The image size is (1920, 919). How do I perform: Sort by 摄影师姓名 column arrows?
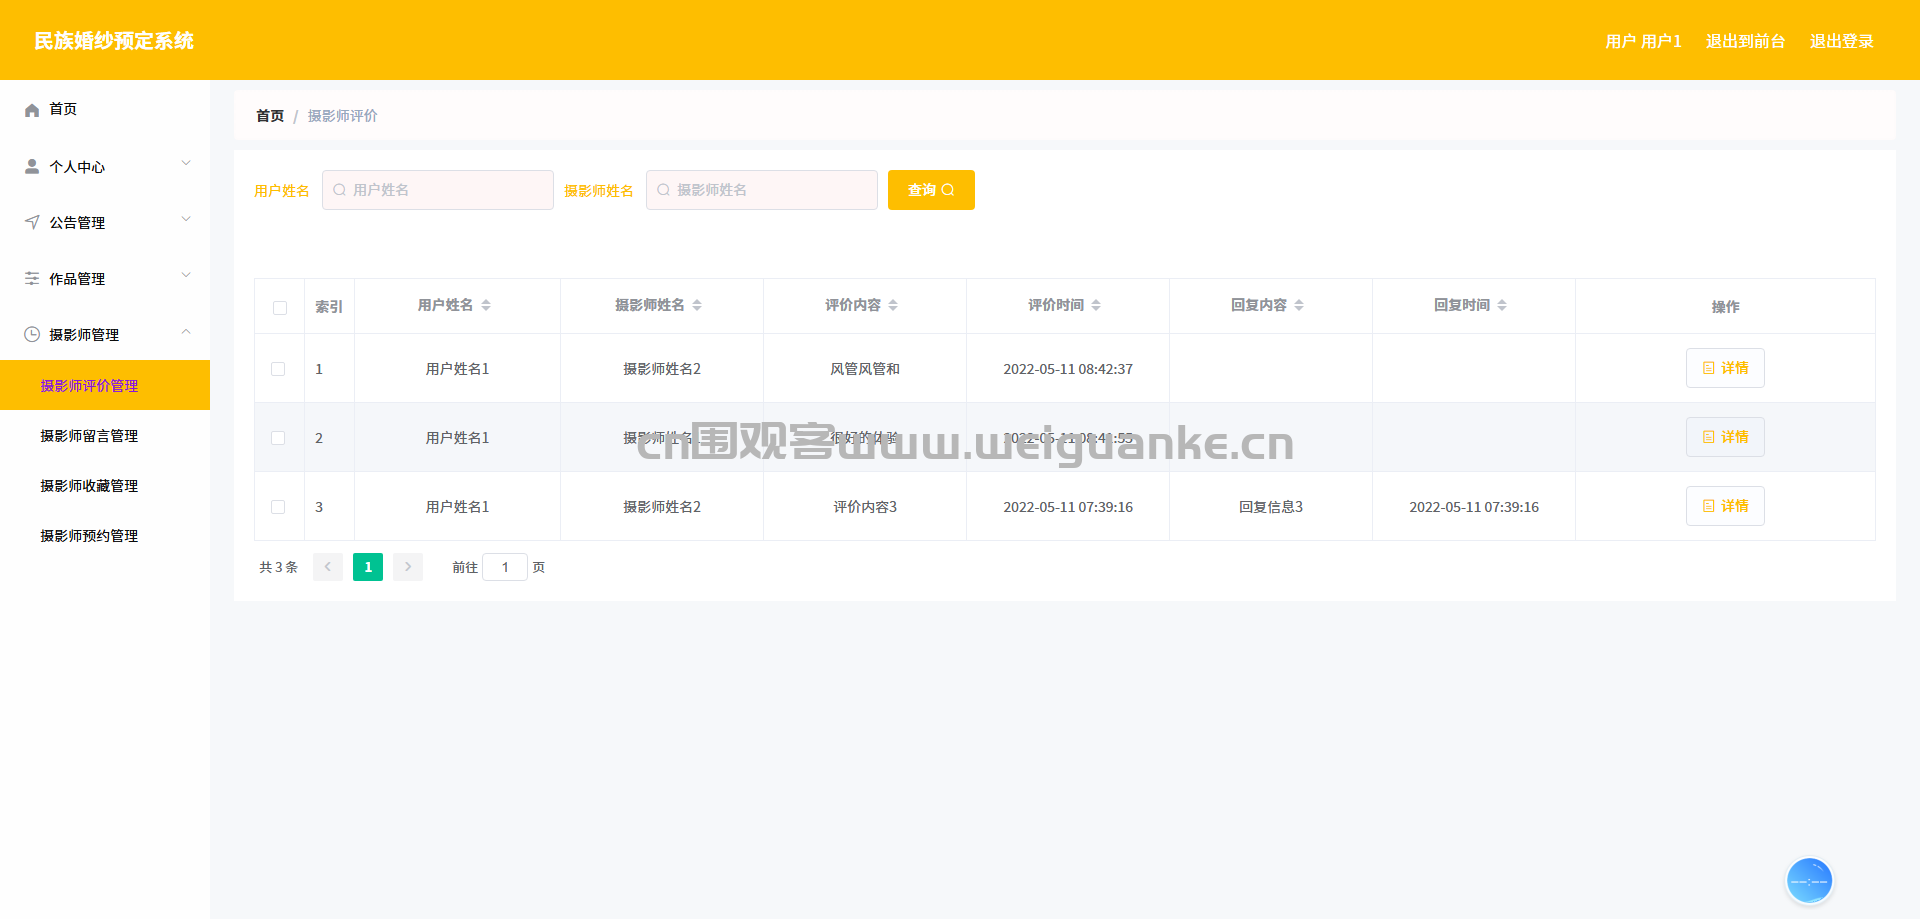coord(697,305)
